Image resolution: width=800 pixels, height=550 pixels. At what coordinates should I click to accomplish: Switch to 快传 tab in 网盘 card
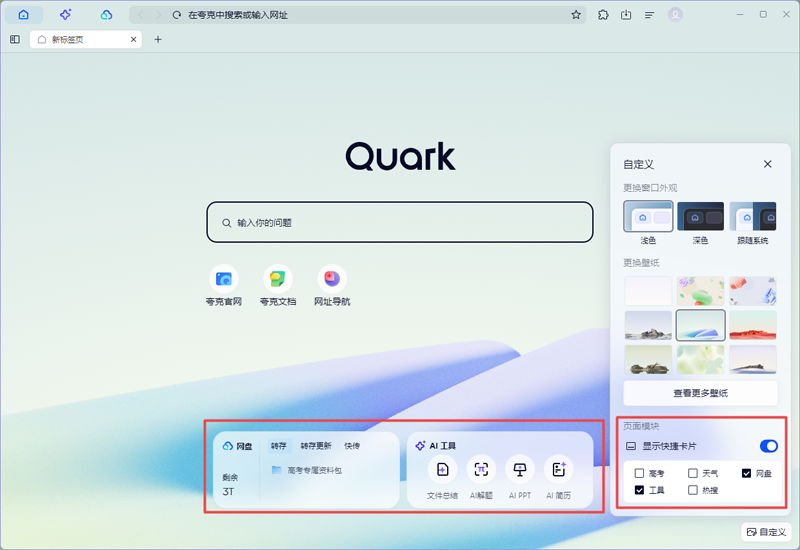click(352, 446)
